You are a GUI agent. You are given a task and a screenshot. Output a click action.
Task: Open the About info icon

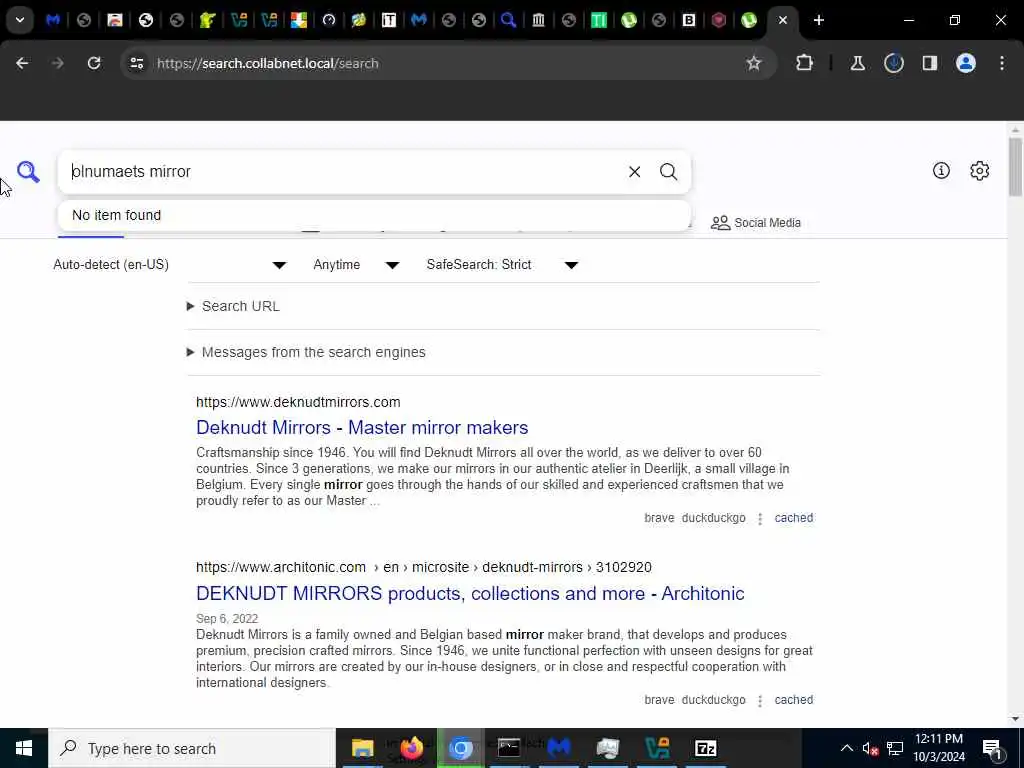pyautogui.click(x=941, y=170)
